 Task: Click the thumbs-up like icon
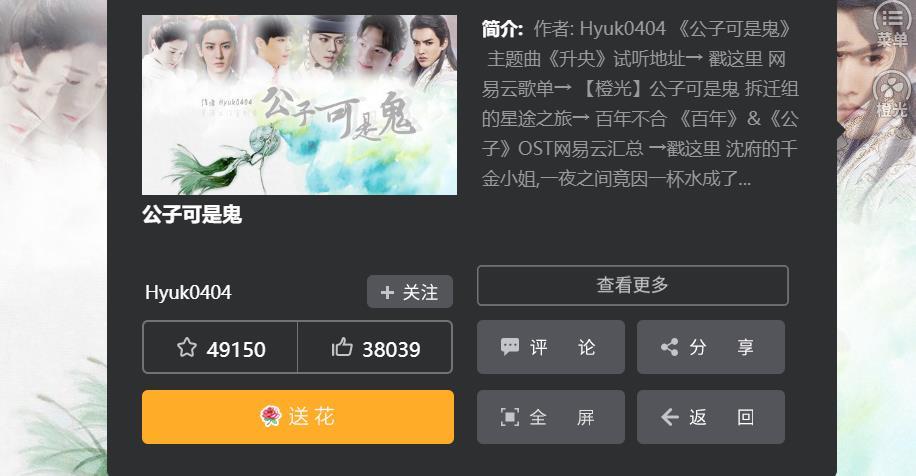point(342,348)
